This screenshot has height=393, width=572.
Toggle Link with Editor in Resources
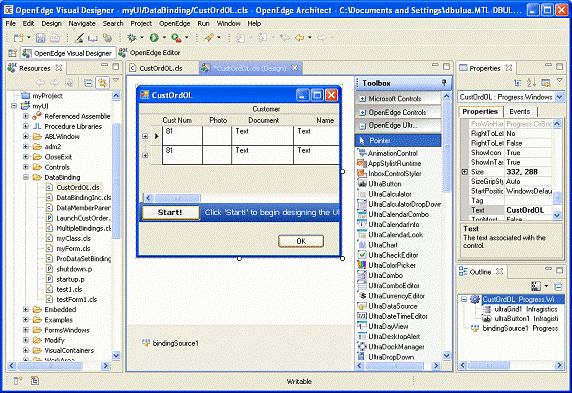pos(103,83)
